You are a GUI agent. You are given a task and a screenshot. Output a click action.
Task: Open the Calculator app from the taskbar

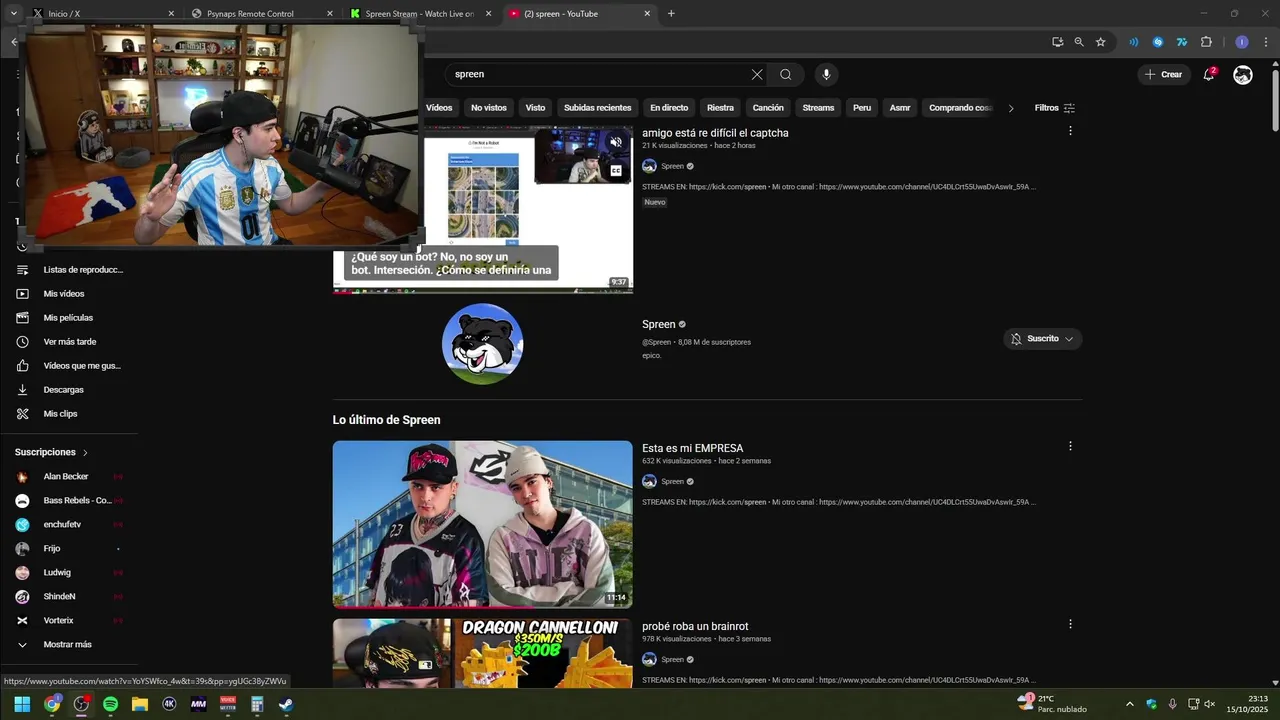(257, 704)
